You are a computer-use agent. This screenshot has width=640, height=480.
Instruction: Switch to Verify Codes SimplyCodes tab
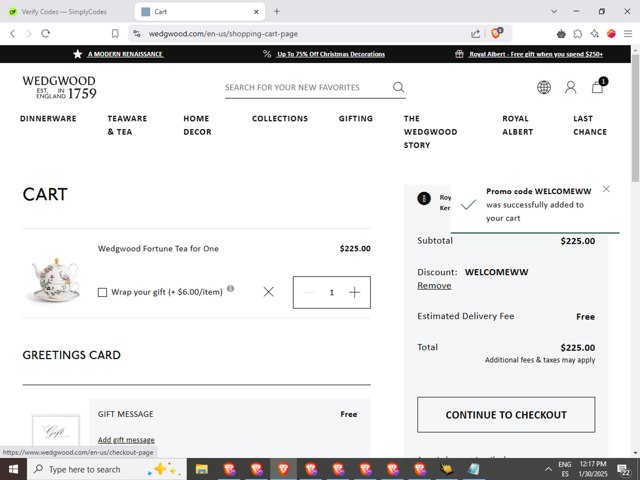click(x=64, y=12)
